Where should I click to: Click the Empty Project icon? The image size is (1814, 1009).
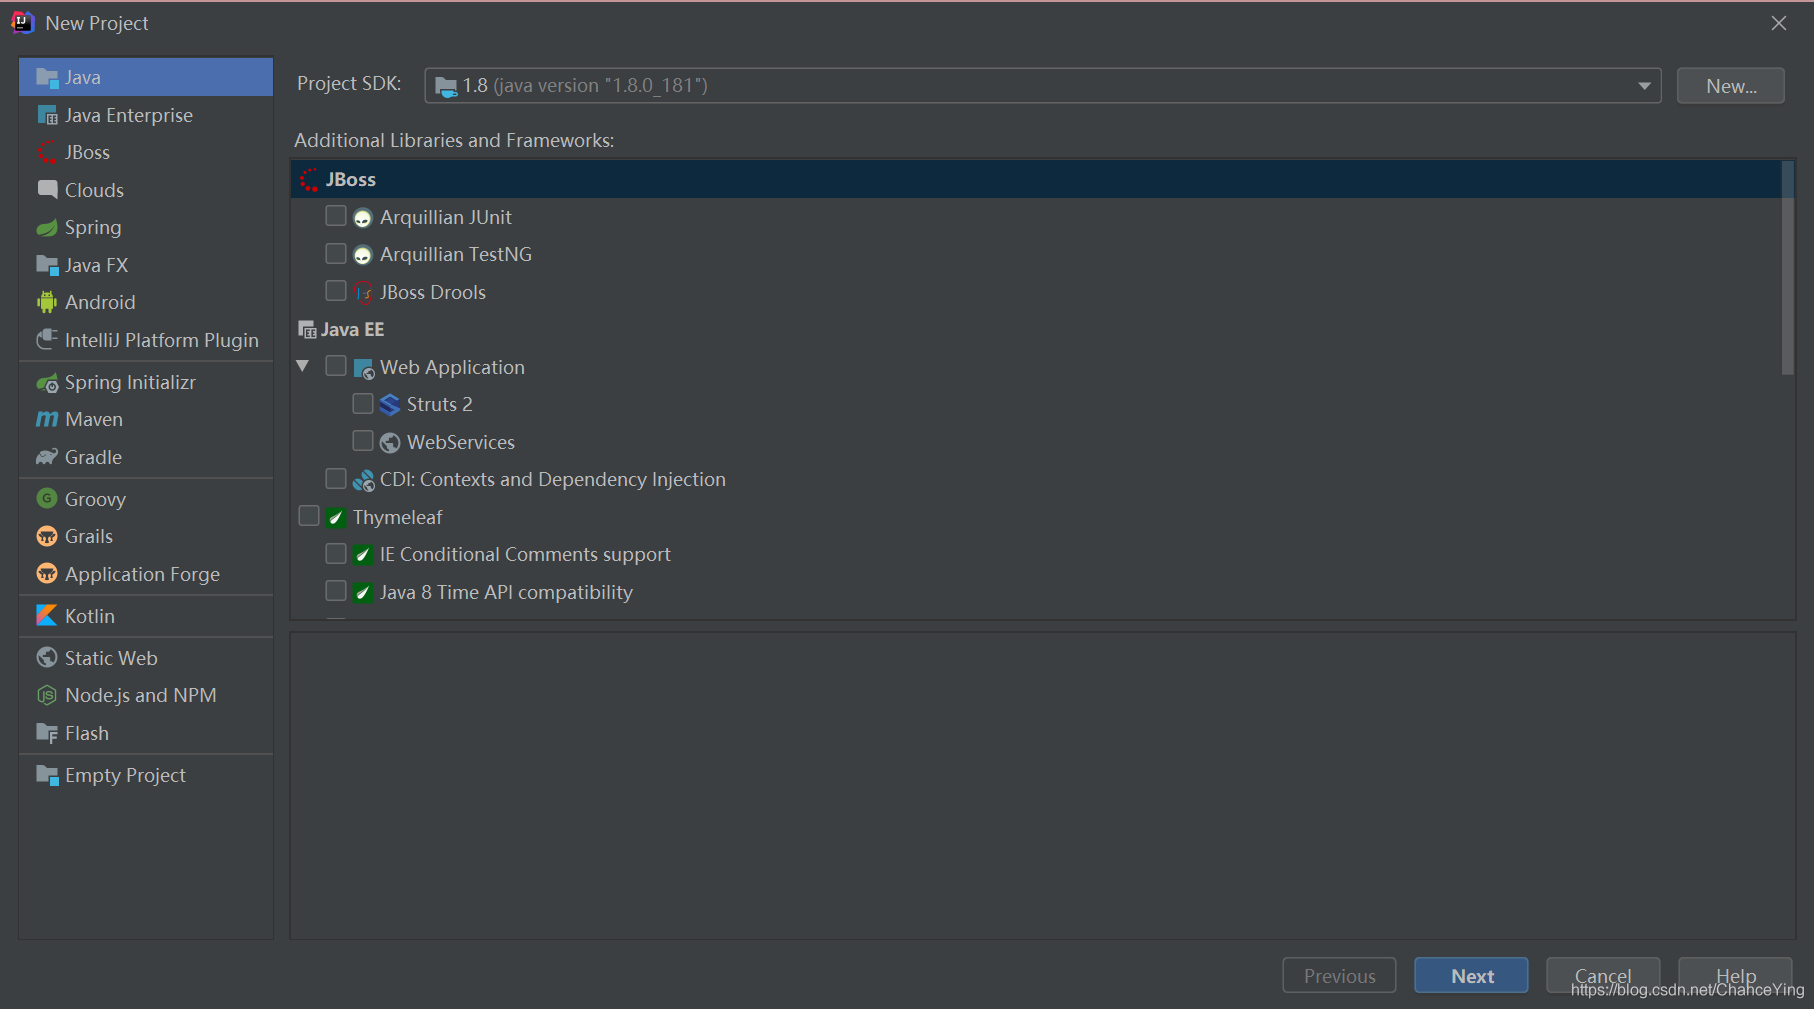[x=47, y=775]
